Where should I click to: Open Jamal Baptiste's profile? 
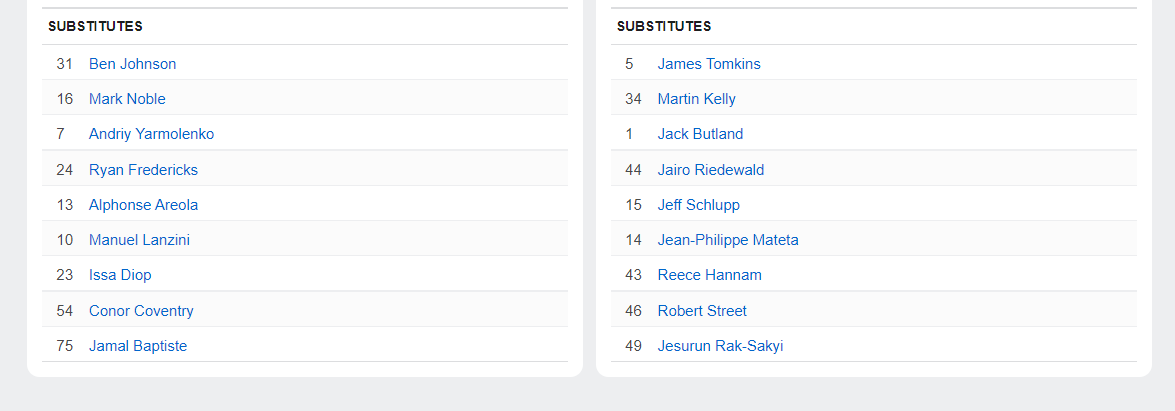pos(138,346)
